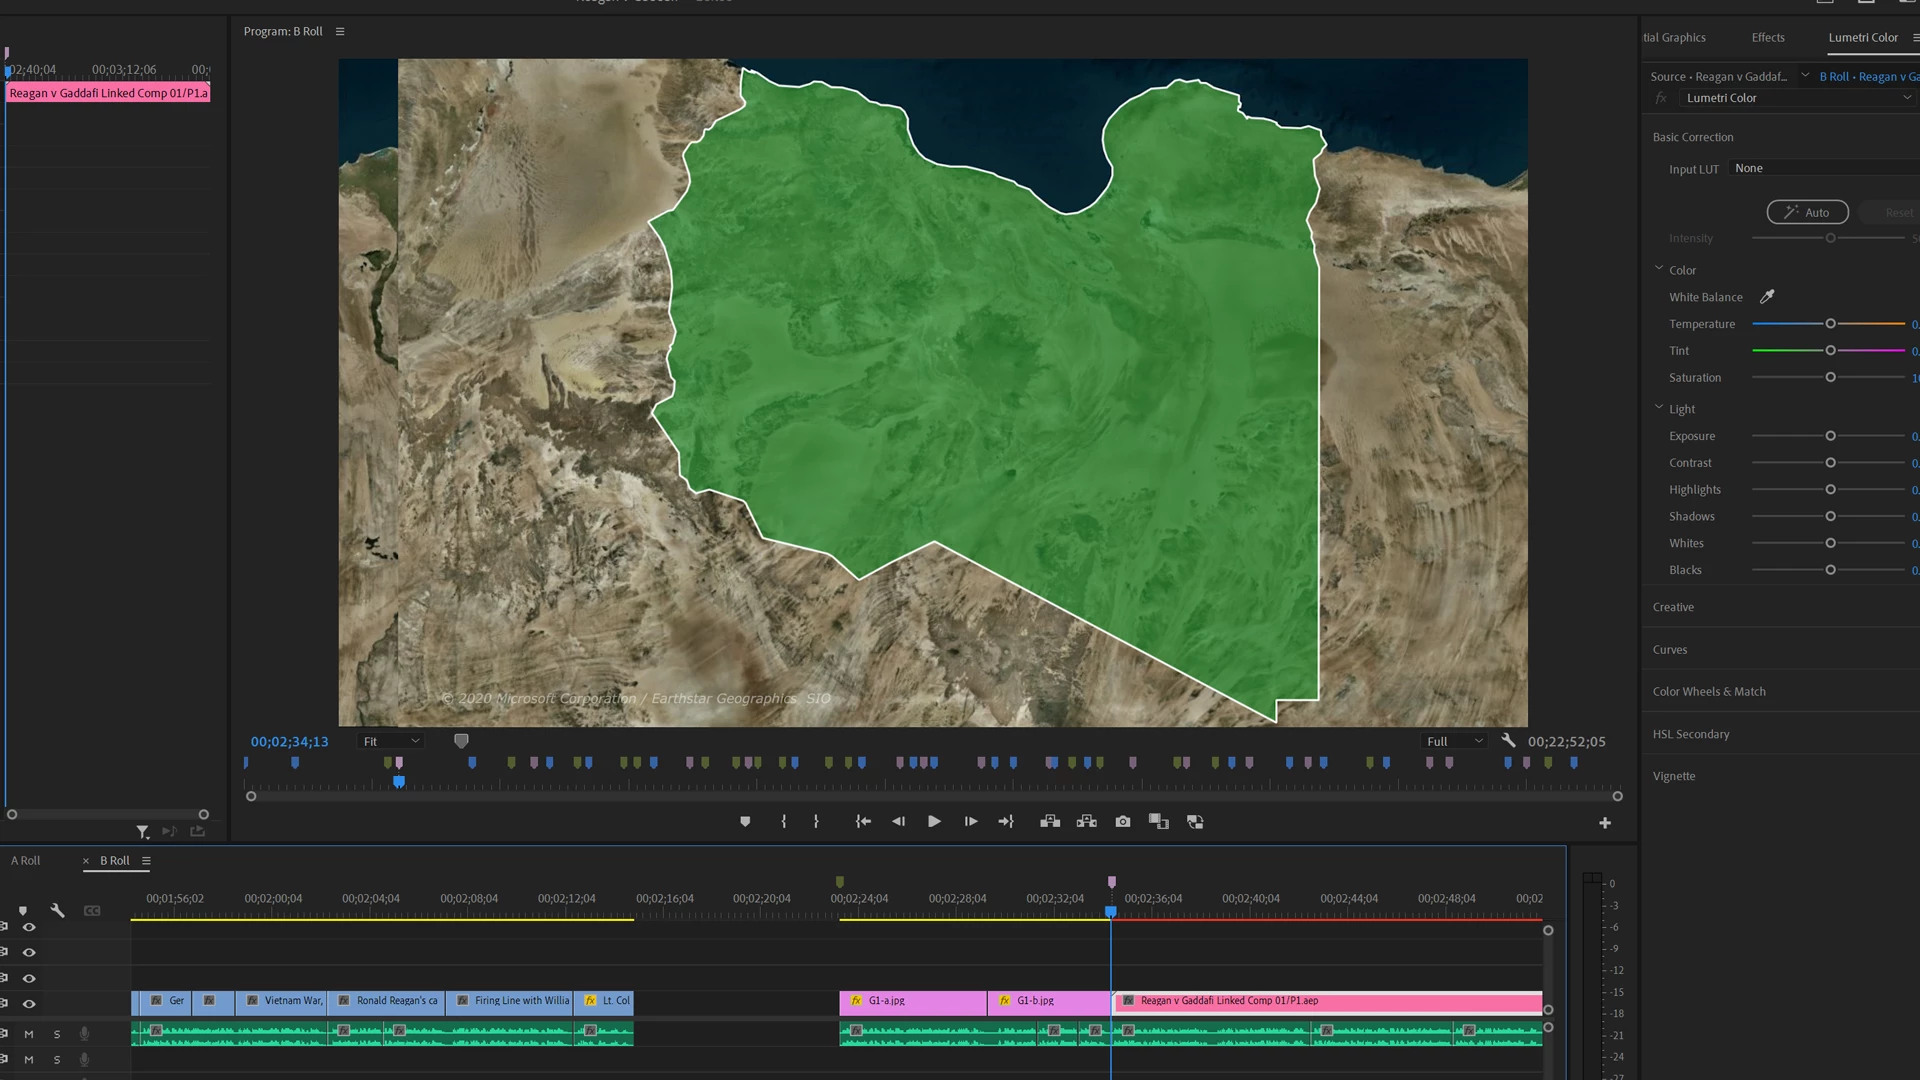Open the Fit zoom level dropdown
Image resolution: width=1920 pixels, height=1080 pixels.
(391, 742)
